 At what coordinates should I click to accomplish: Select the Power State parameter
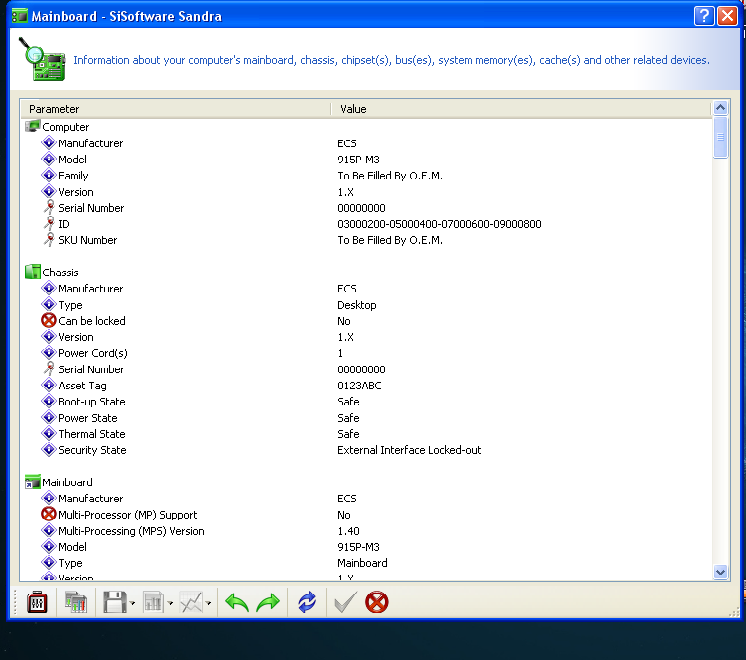tap(88, 418)
